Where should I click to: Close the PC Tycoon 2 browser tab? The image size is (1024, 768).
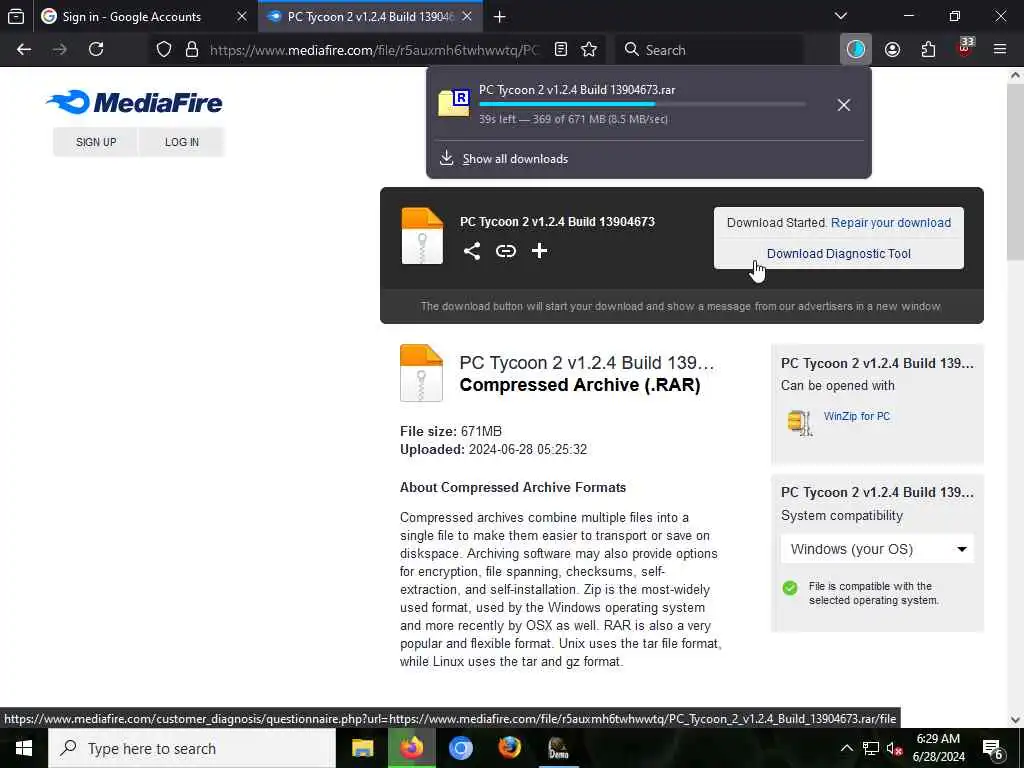click(x=467, y=17)
